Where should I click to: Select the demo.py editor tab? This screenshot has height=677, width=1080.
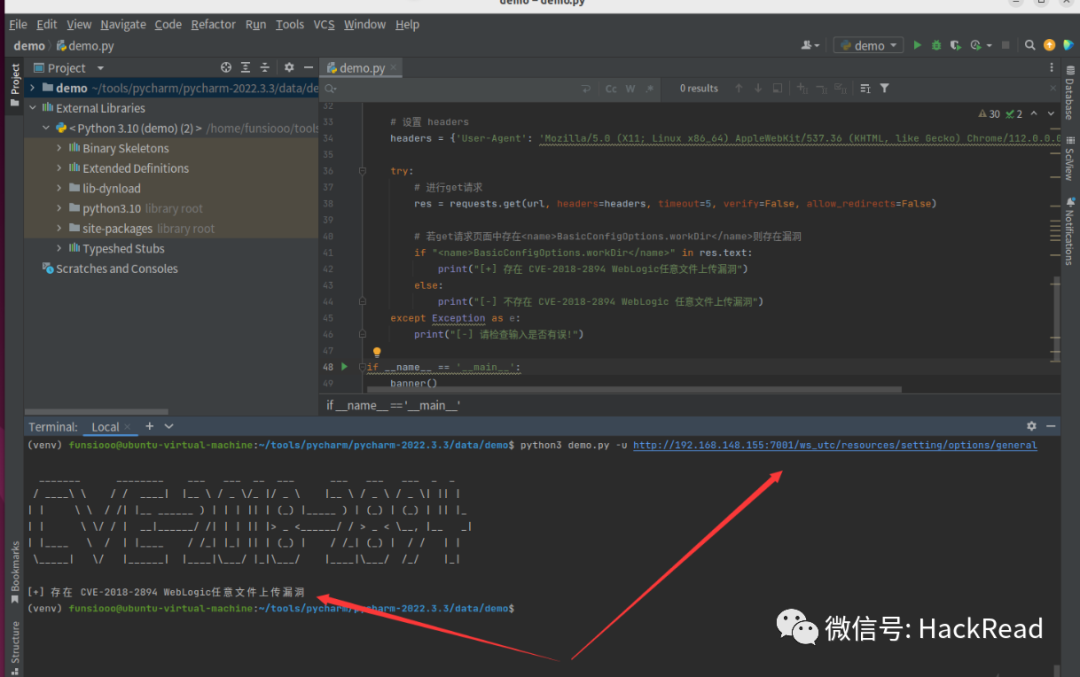[x=361, y=67]
